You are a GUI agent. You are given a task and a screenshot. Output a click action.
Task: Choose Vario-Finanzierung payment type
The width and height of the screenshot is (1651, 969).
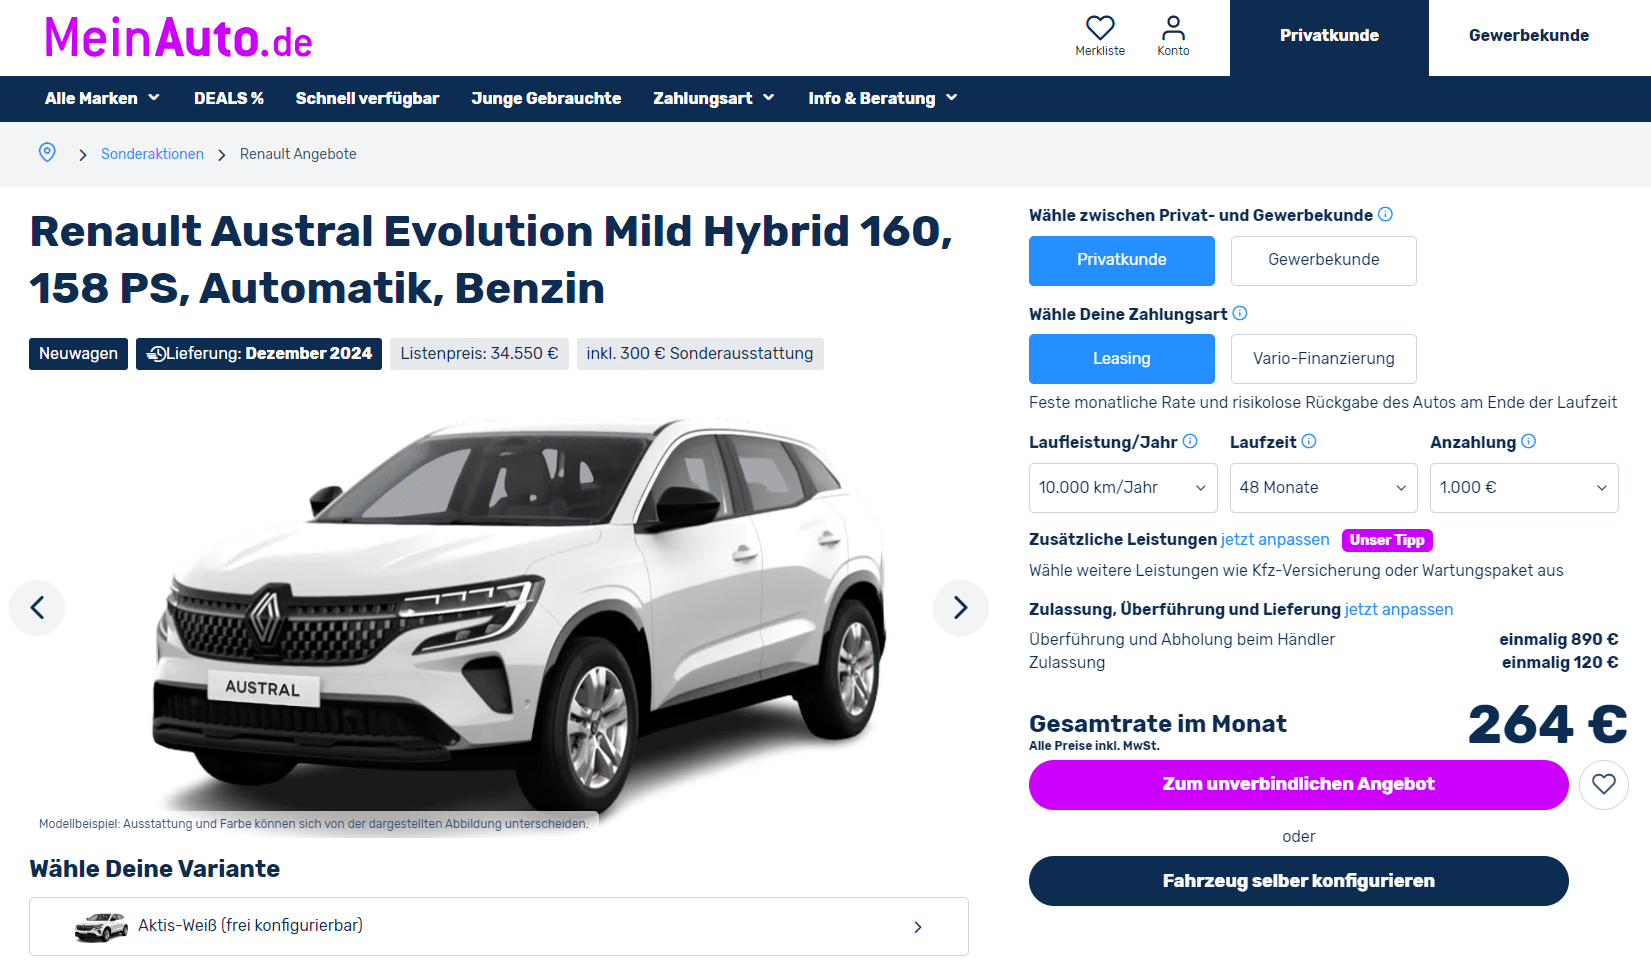pos(1323,359)
